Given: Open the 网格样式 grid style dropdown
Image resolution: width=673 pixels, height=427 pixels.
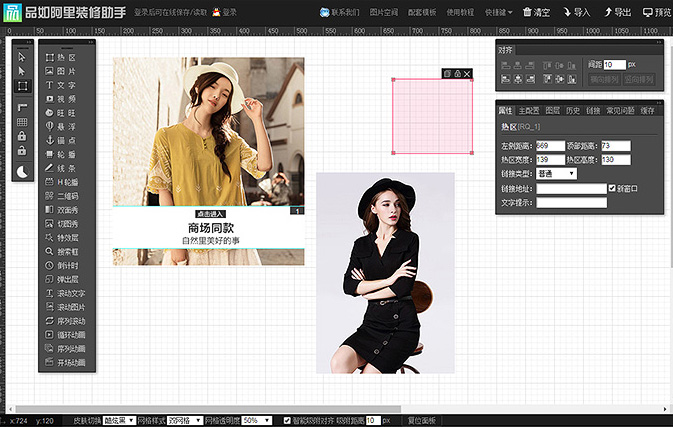Looking at the screenshot, I should click(x=184, y=421).
